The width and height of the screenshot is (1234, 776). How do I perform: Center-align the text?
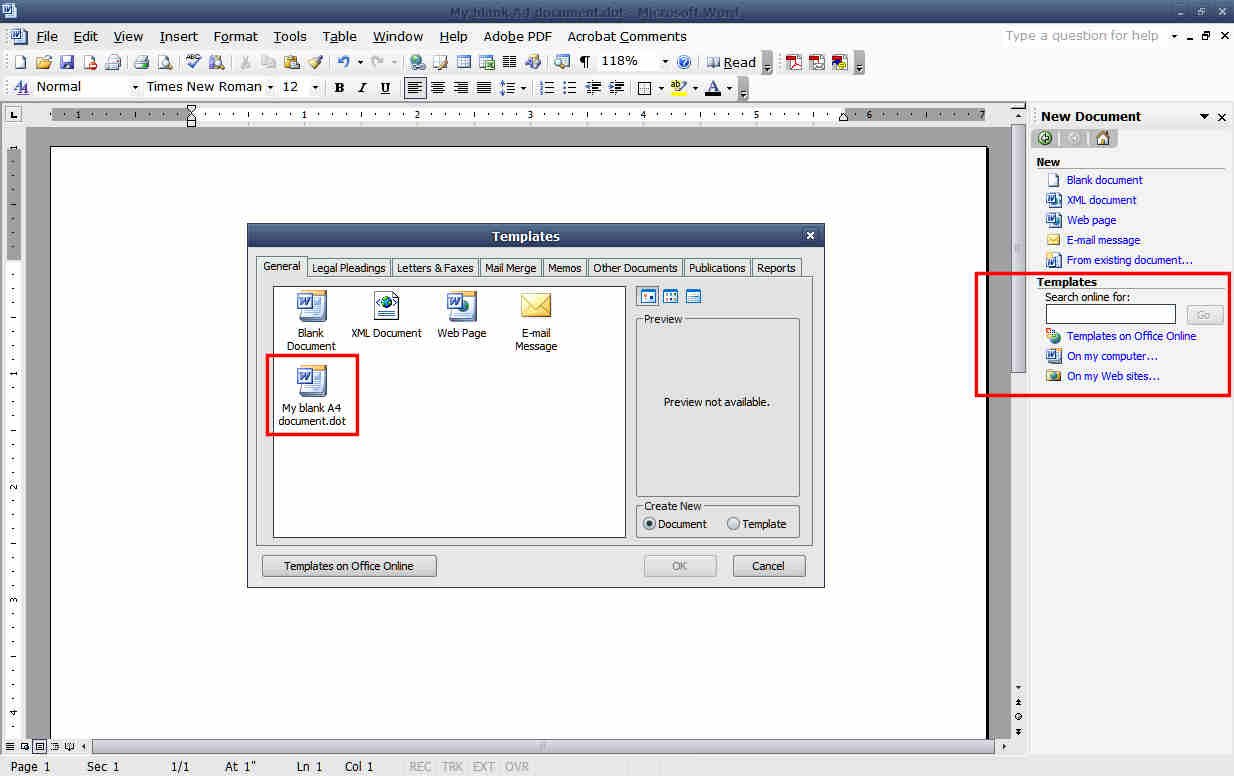(x=438, y=88)
